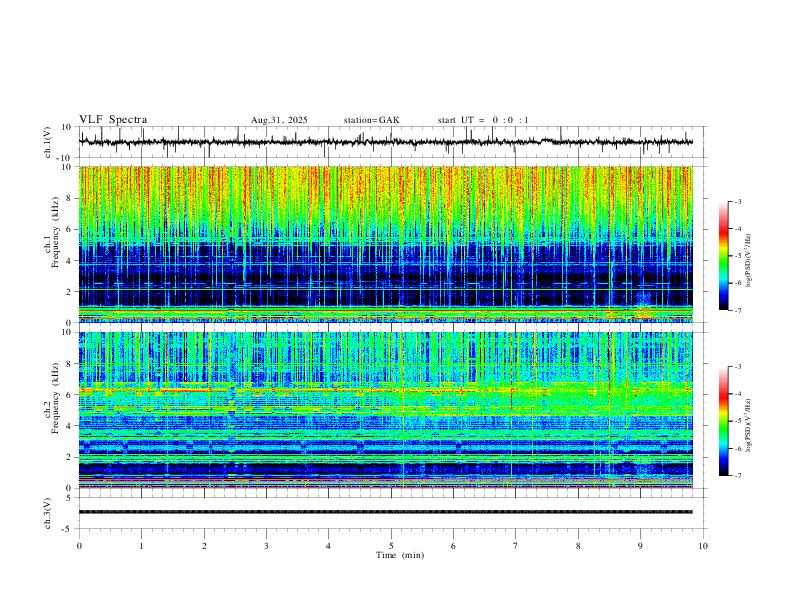Click the time axis tick label '8'
The image size is (792, 612).
pyautogui.click(x=578, y=546)
